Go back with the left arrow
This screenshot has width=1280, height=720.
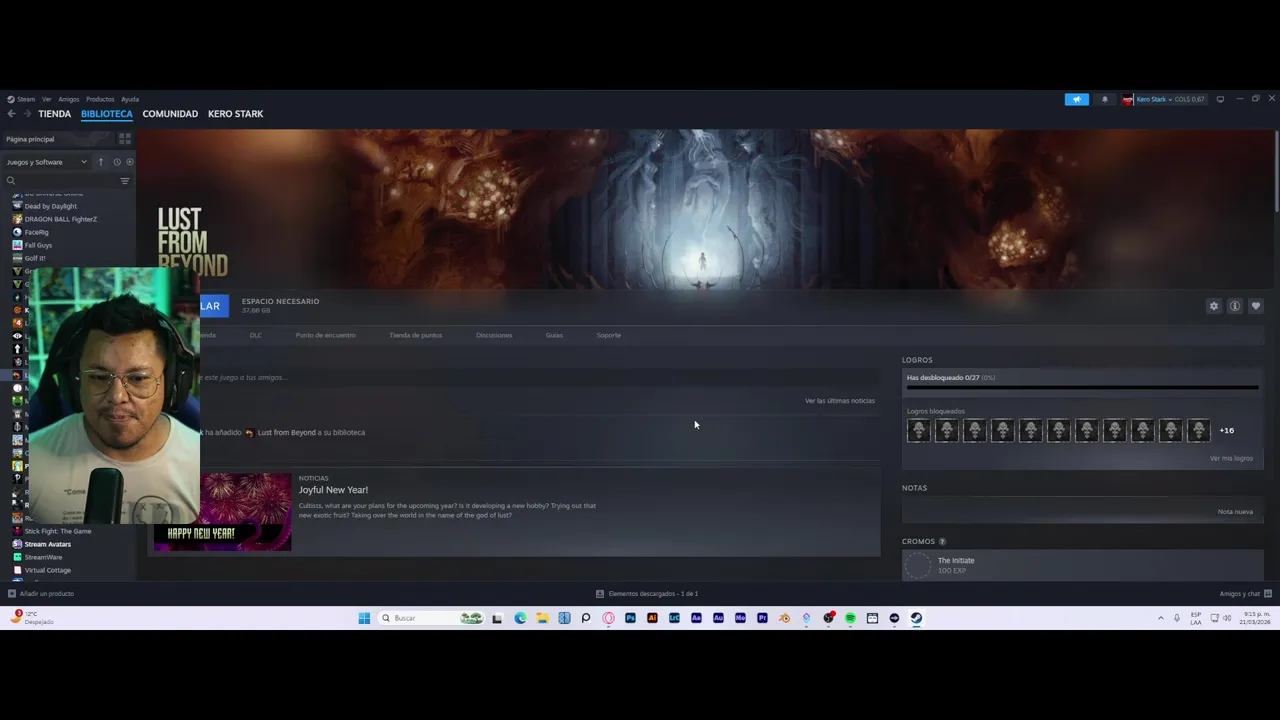[11, 114]
